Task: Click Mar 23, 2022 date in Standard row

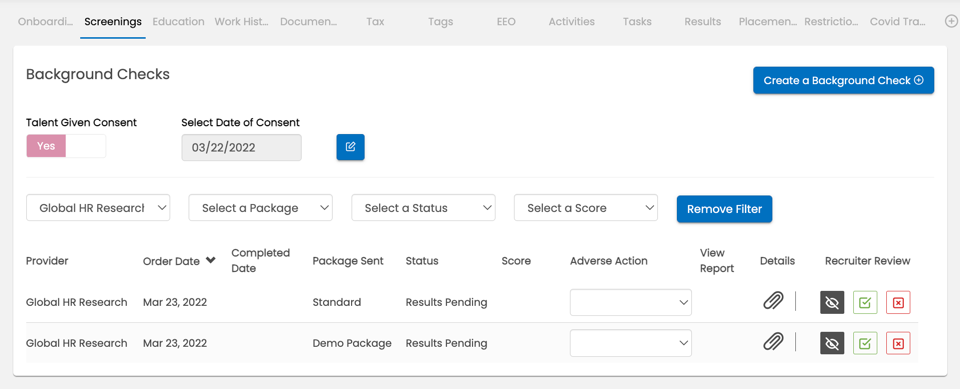Action: pos(175,302)
